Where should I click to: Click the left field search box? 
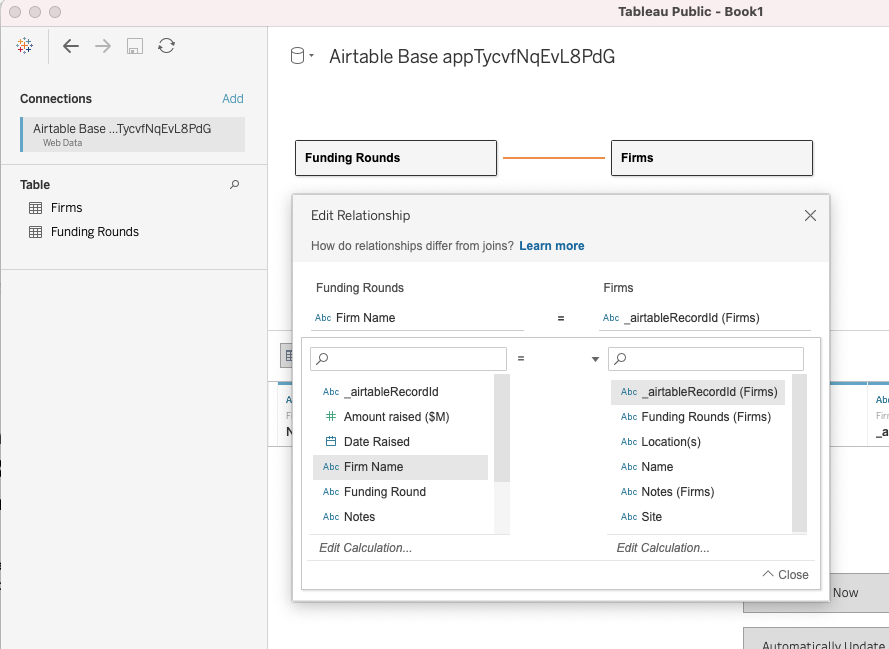pos(408,359)
